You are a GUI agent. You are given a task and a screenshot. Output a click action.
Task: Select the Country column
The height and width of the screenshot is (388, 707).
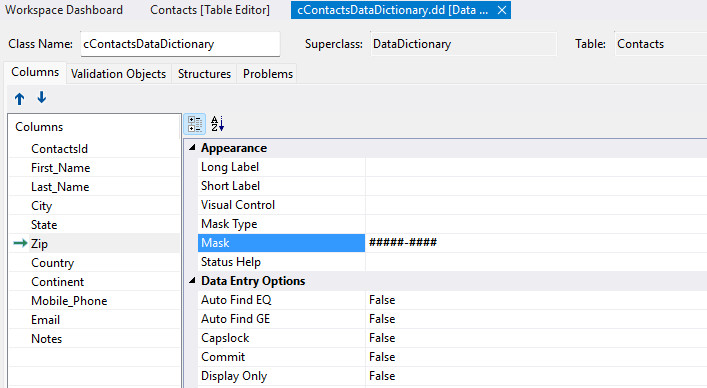[94, 263]
